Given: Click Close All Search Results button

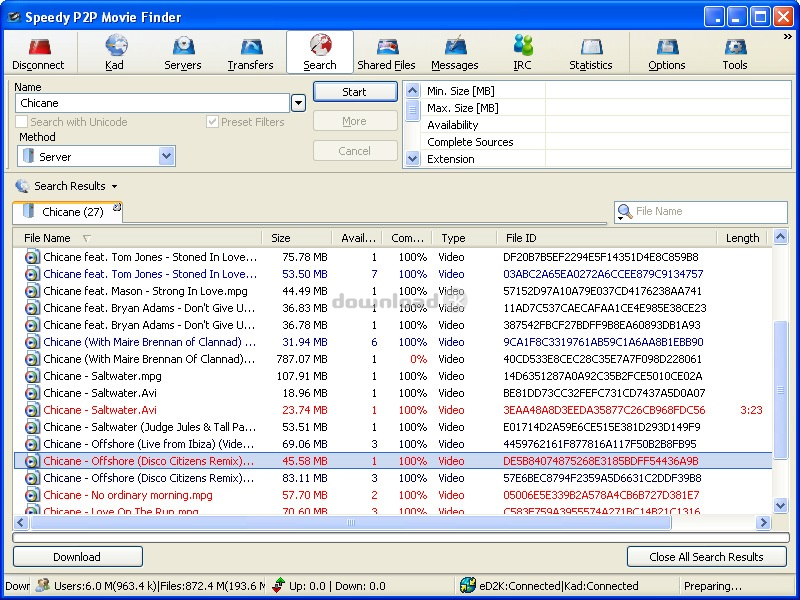Looking at the screenshot, I should click(707, 557).
